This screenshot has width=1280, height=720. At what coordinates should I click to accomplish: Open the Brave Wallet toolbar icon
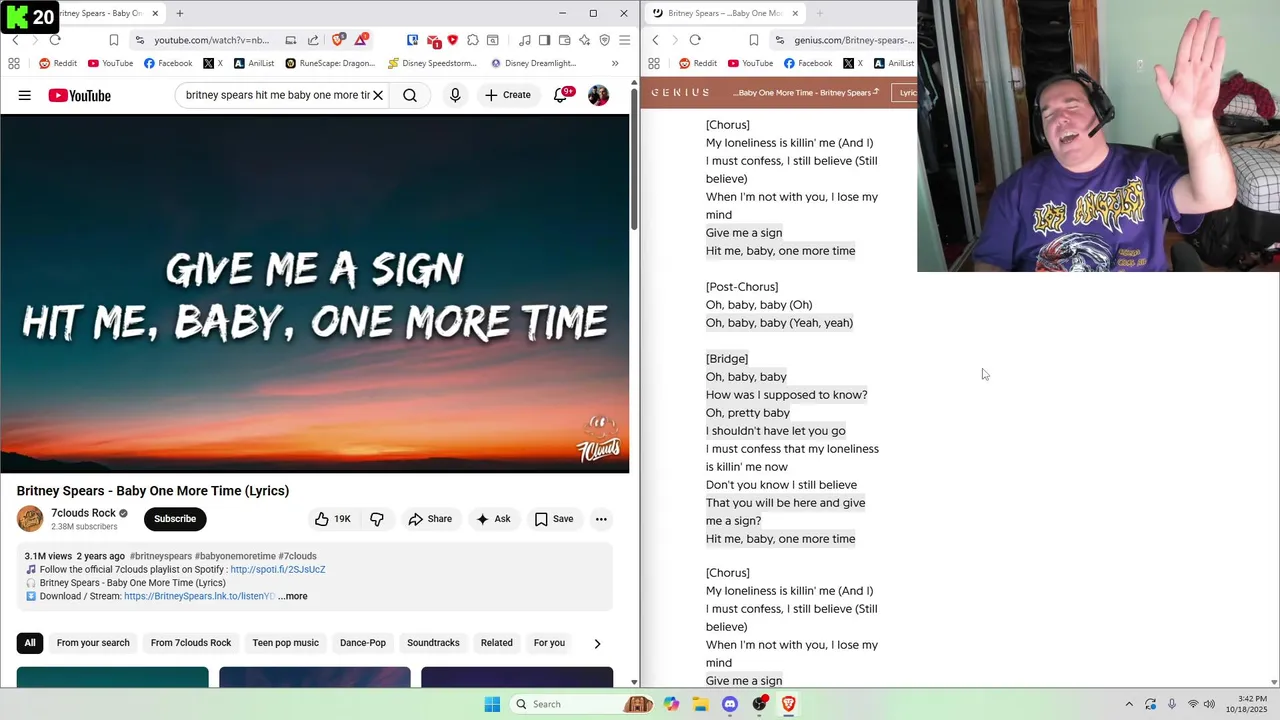564,40
